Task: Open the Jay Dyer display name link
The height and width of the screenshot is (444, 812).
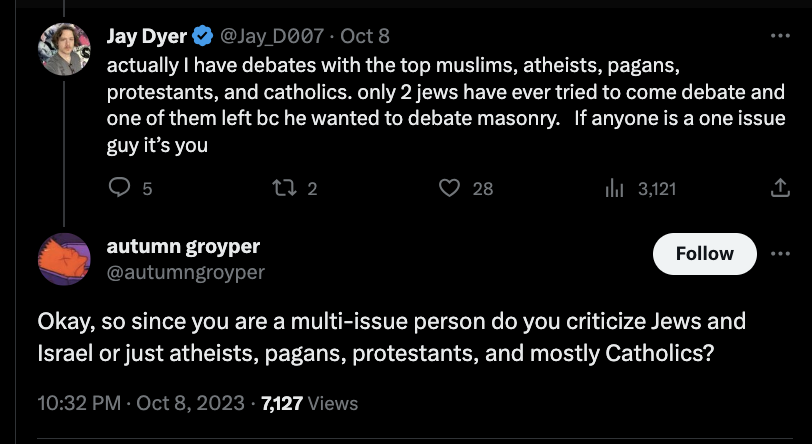Action: 147,36
